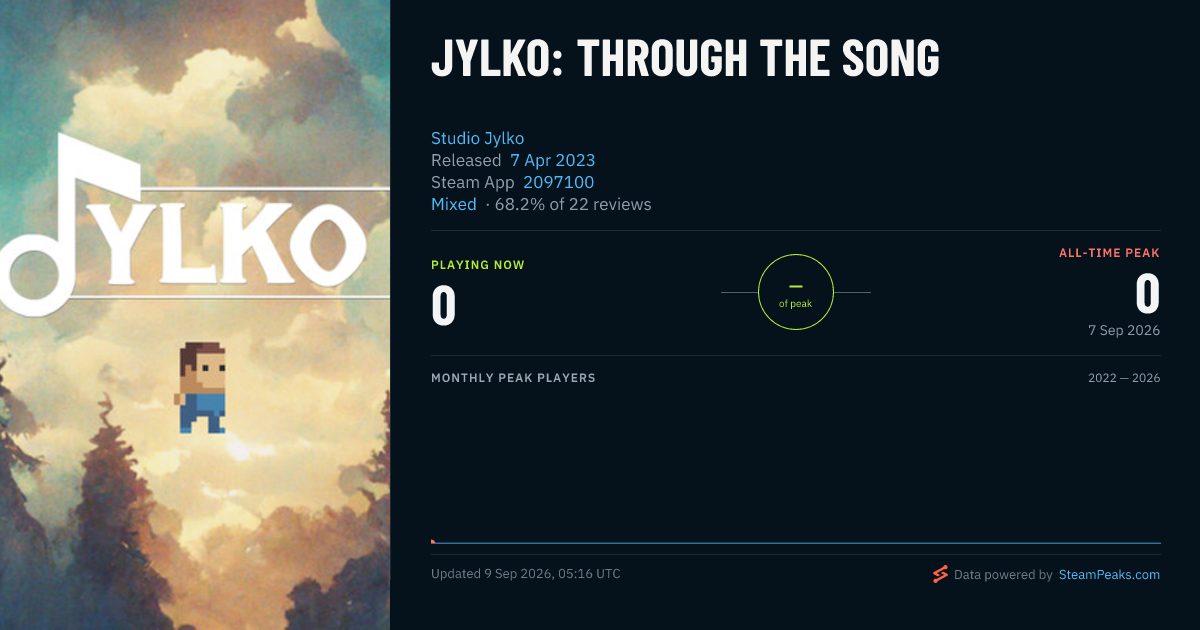1200x630 pixels.
Task: Open Steam App ID 2097100 link
Action: (x=558, y=182)
